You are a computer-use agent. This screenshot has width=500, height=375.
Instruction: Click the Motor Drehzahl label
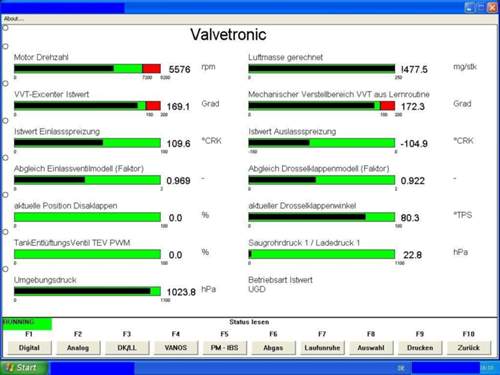[41, 57]
